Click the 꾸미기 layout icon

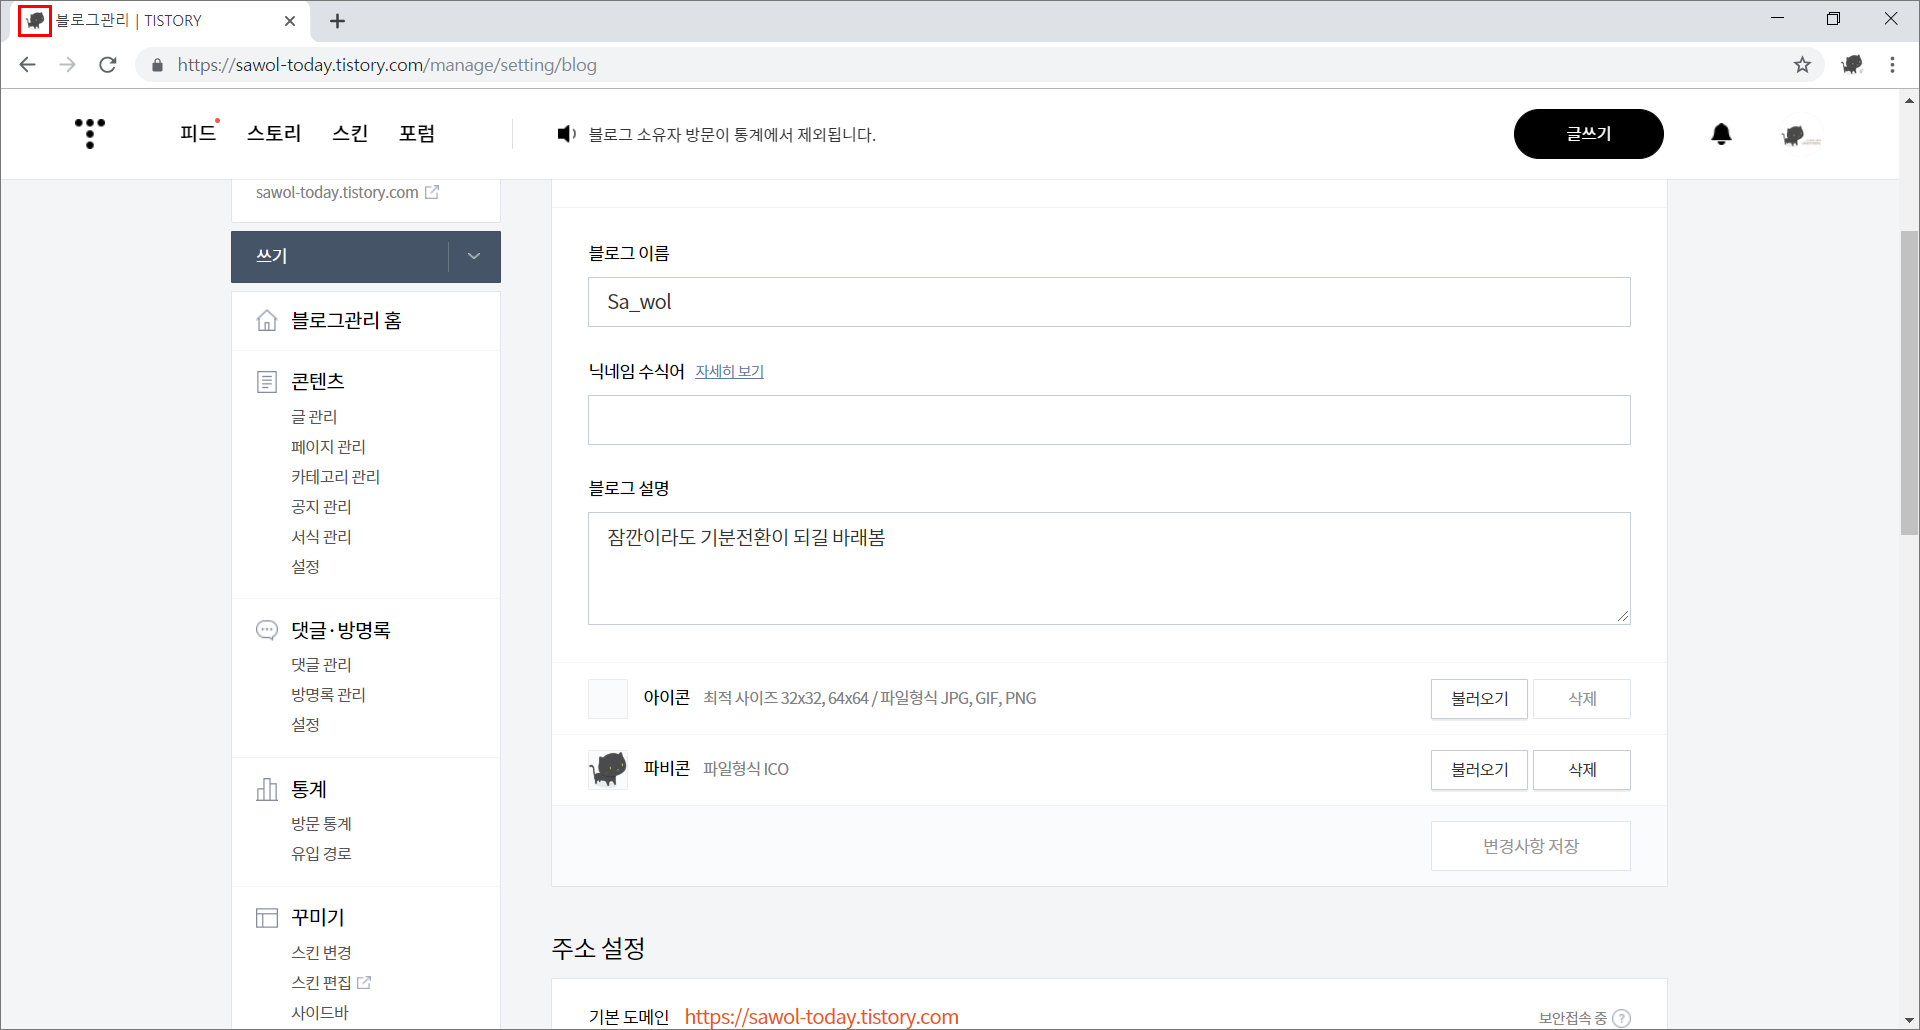point(267,917)
